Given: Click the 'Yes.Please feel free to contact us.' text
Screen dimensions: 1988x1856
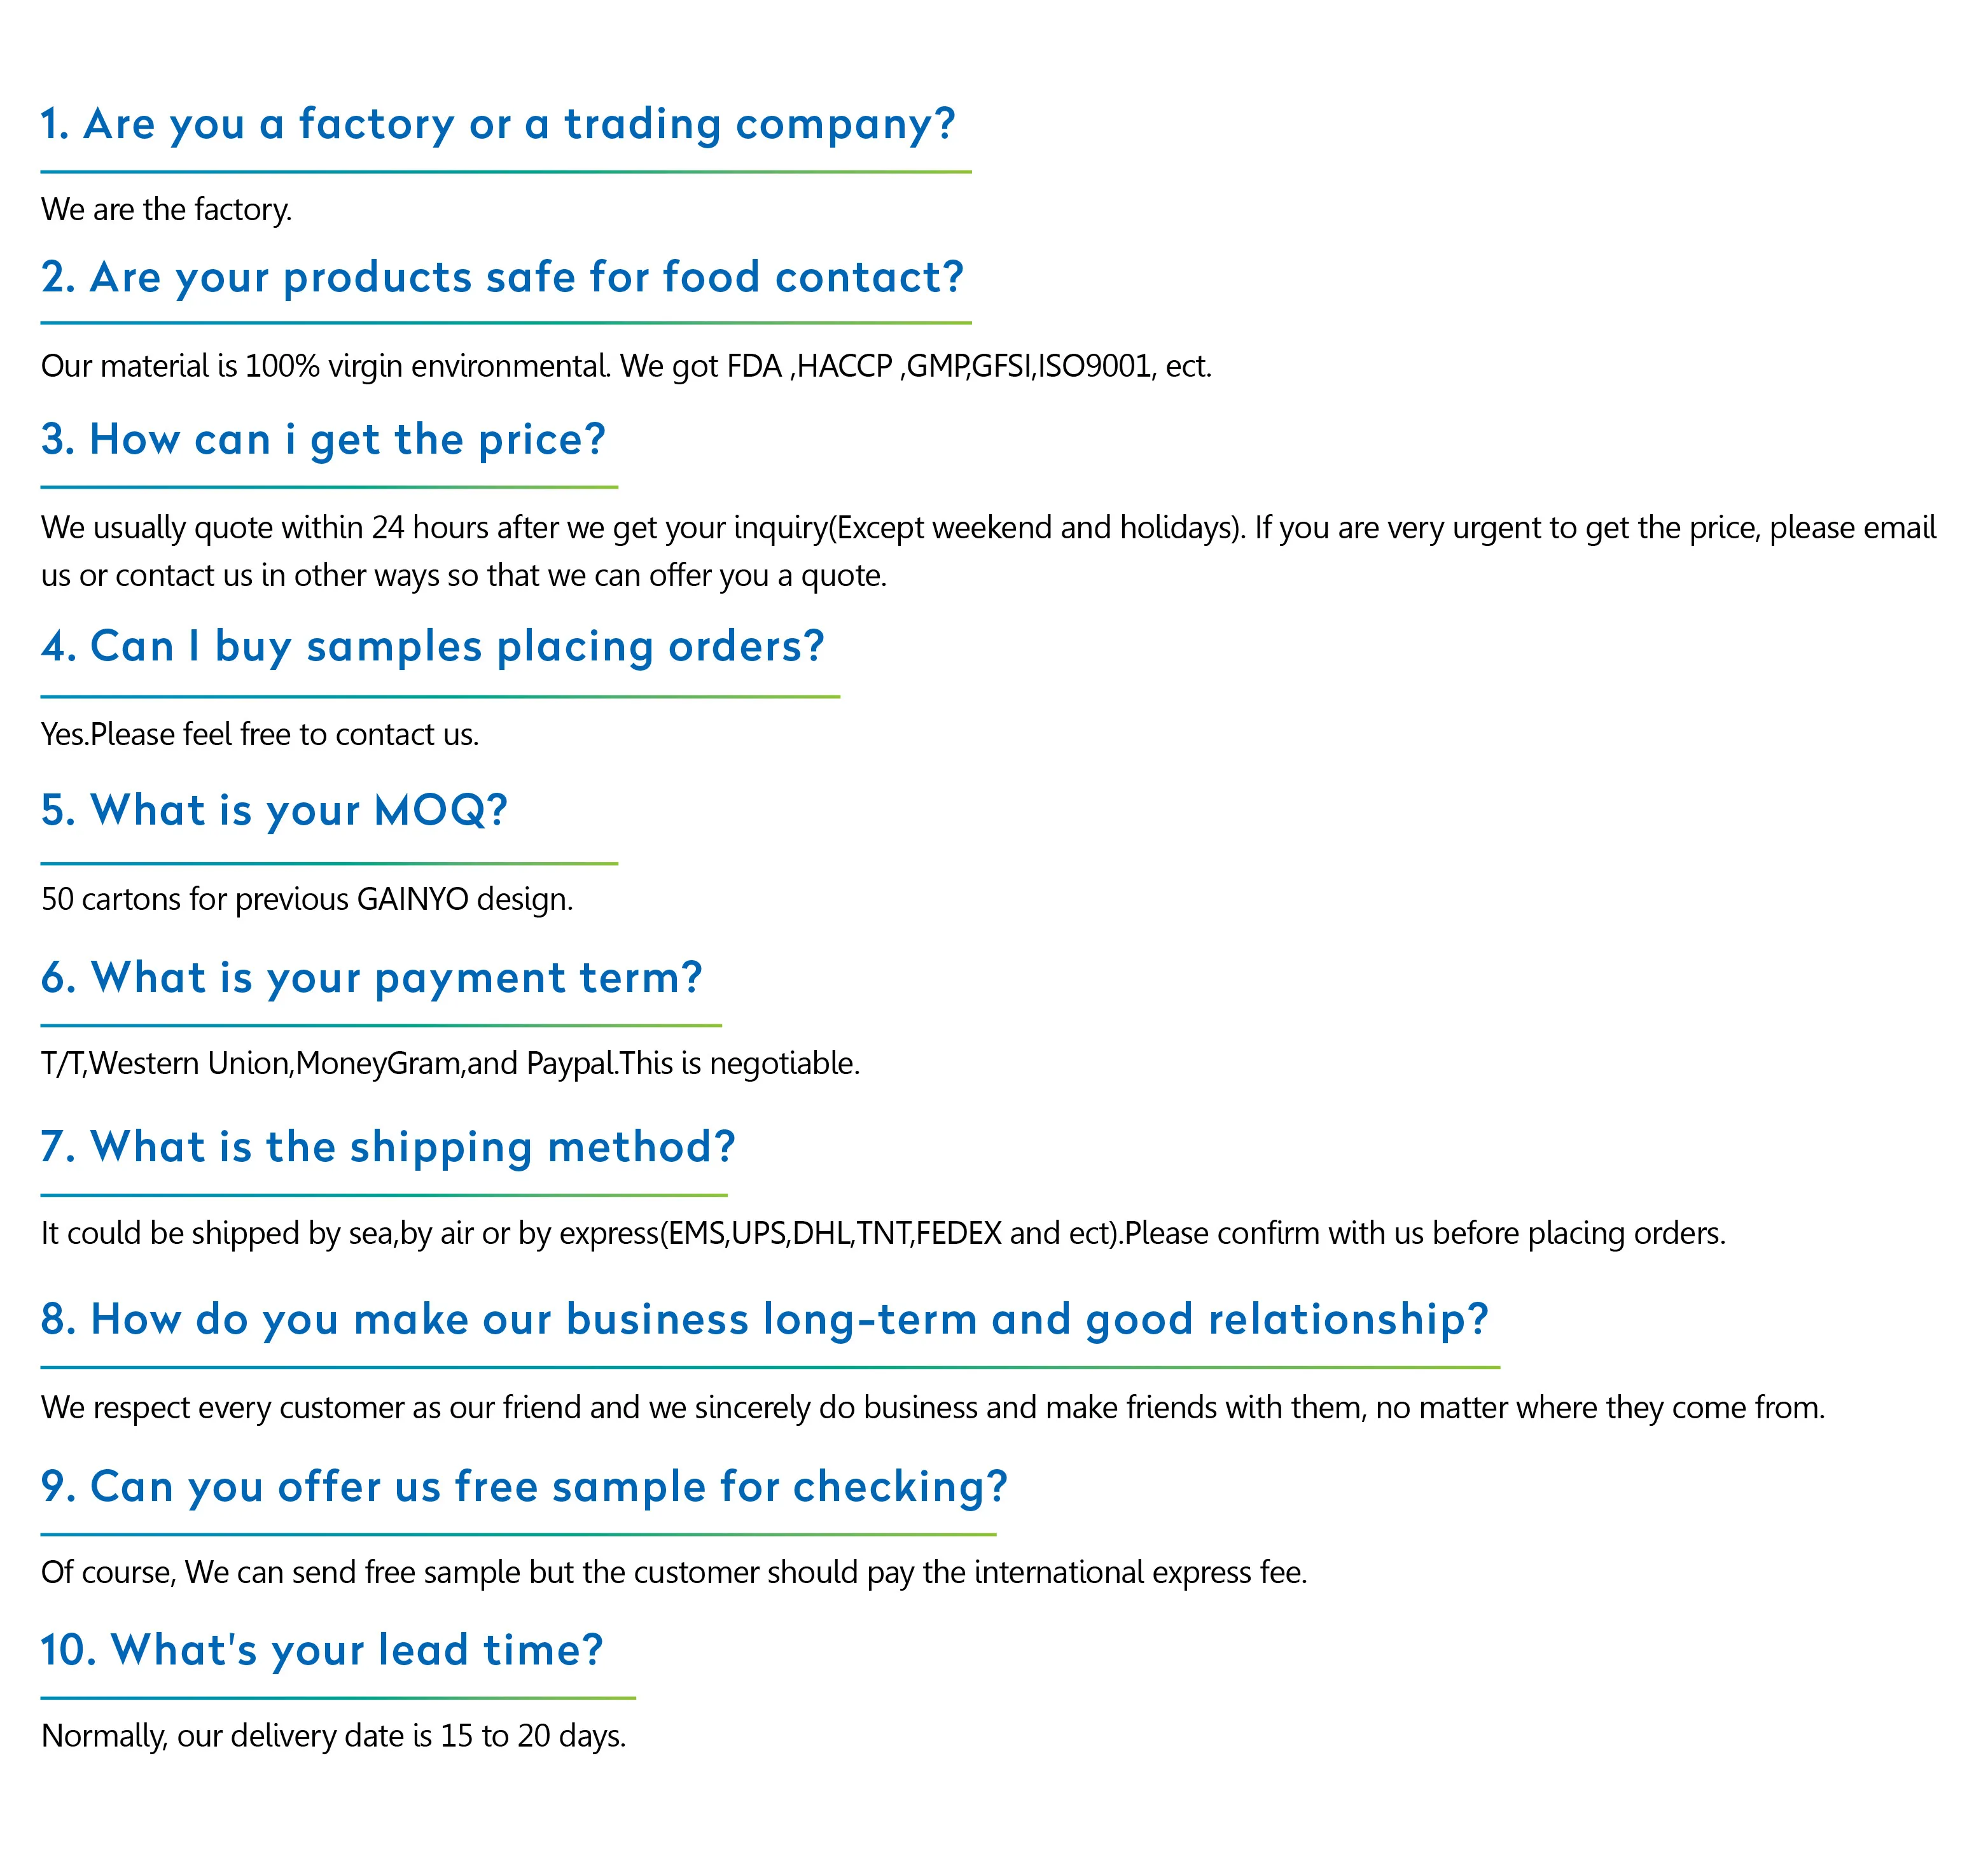Looking at the screenshot, I should click(x=260, y=735).
